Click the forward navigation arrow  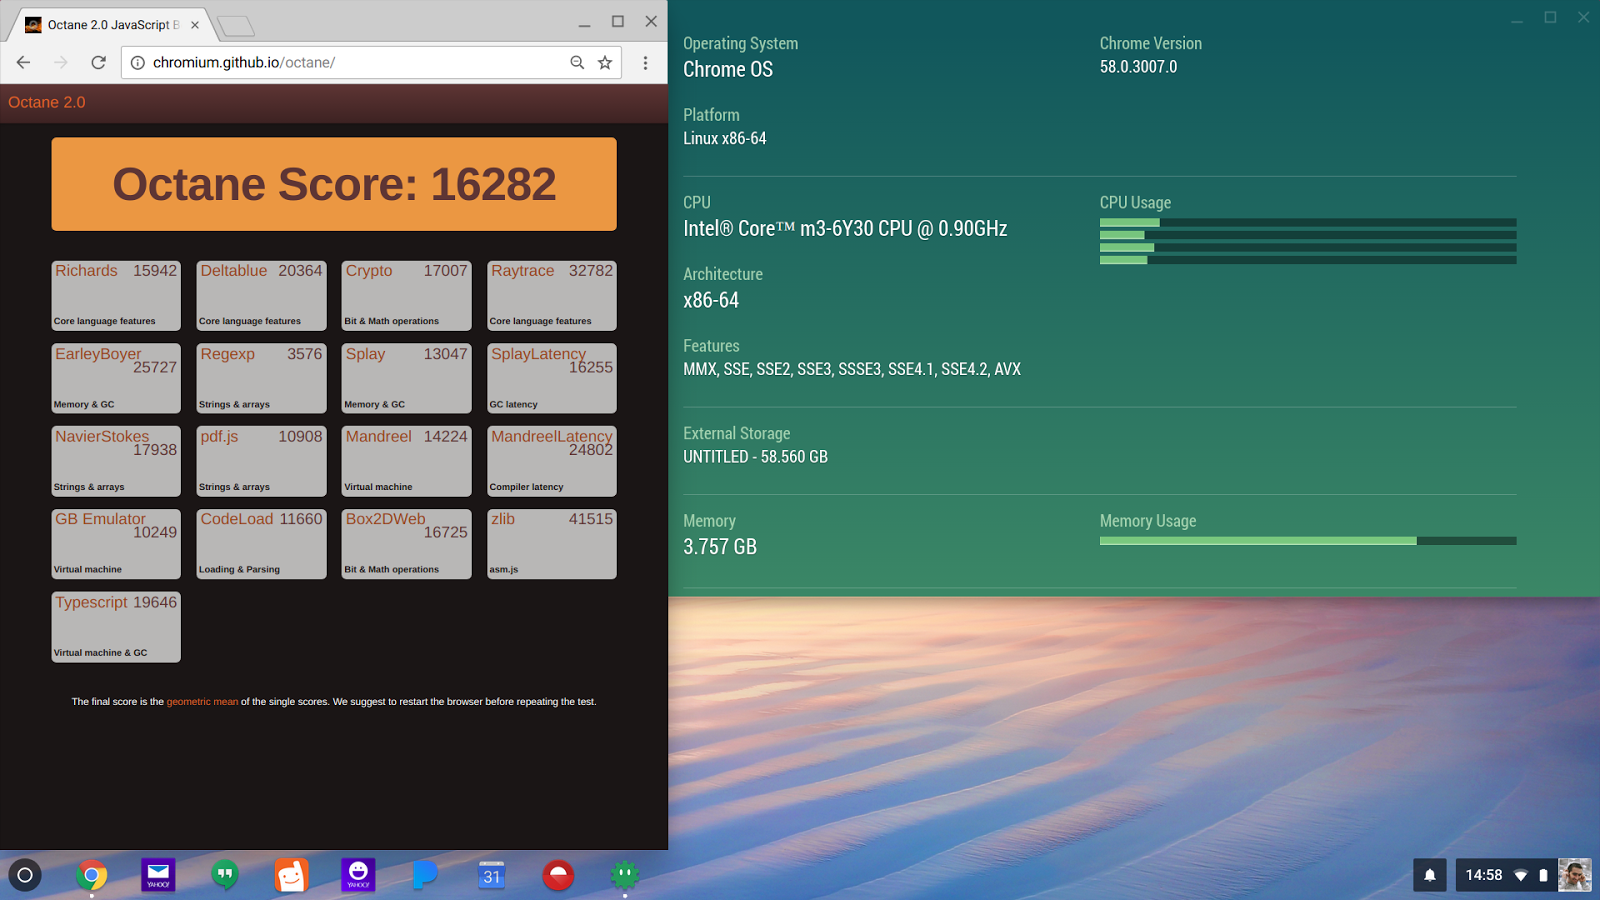[61, 62]
